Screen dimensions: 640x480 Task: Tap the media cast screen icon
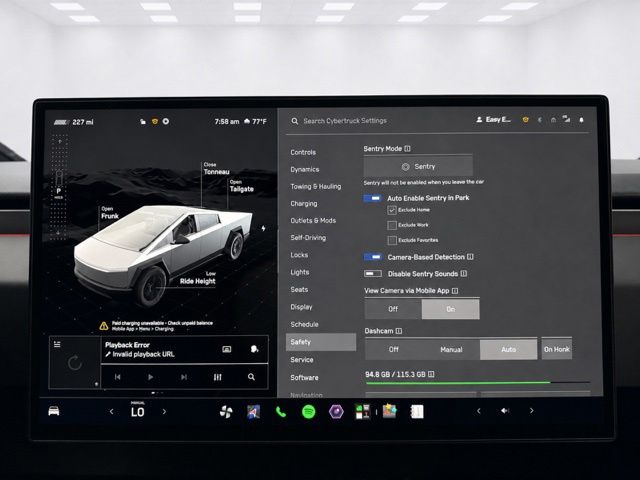pyautogui.click(x=227, y=349)
